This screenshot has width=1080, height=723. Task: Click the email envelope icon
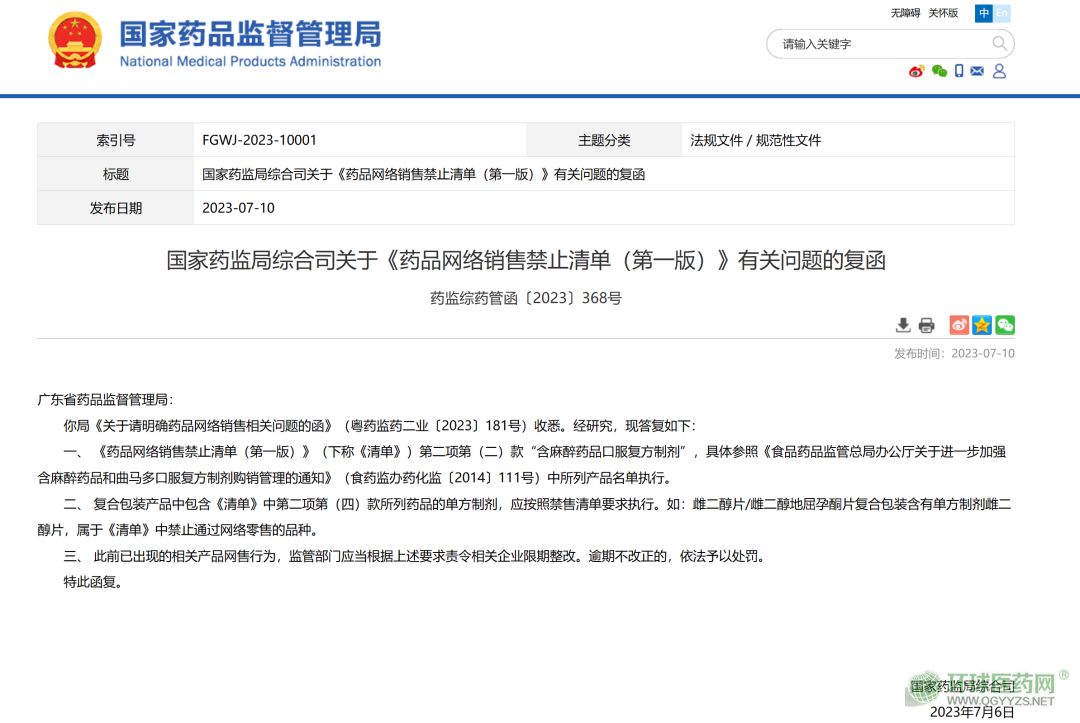pyautogui.click(x=977, y=71)
